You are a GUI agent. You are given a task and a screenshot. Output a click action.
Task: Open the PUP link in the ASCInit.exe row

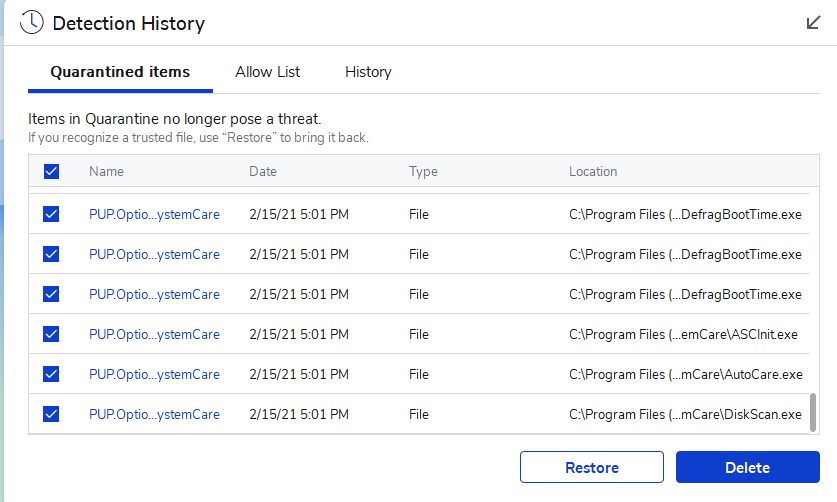pos(154,334)
